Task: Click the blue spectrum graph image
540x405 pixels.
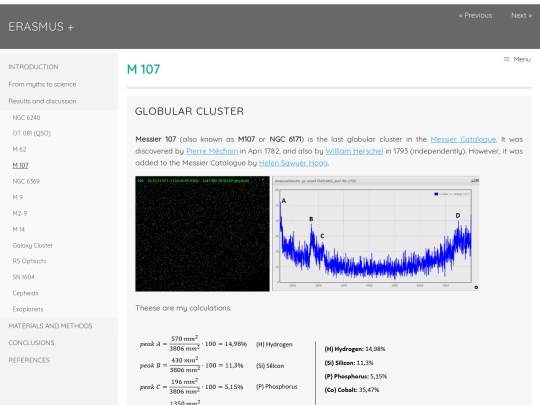Action: tap(376, 234)
